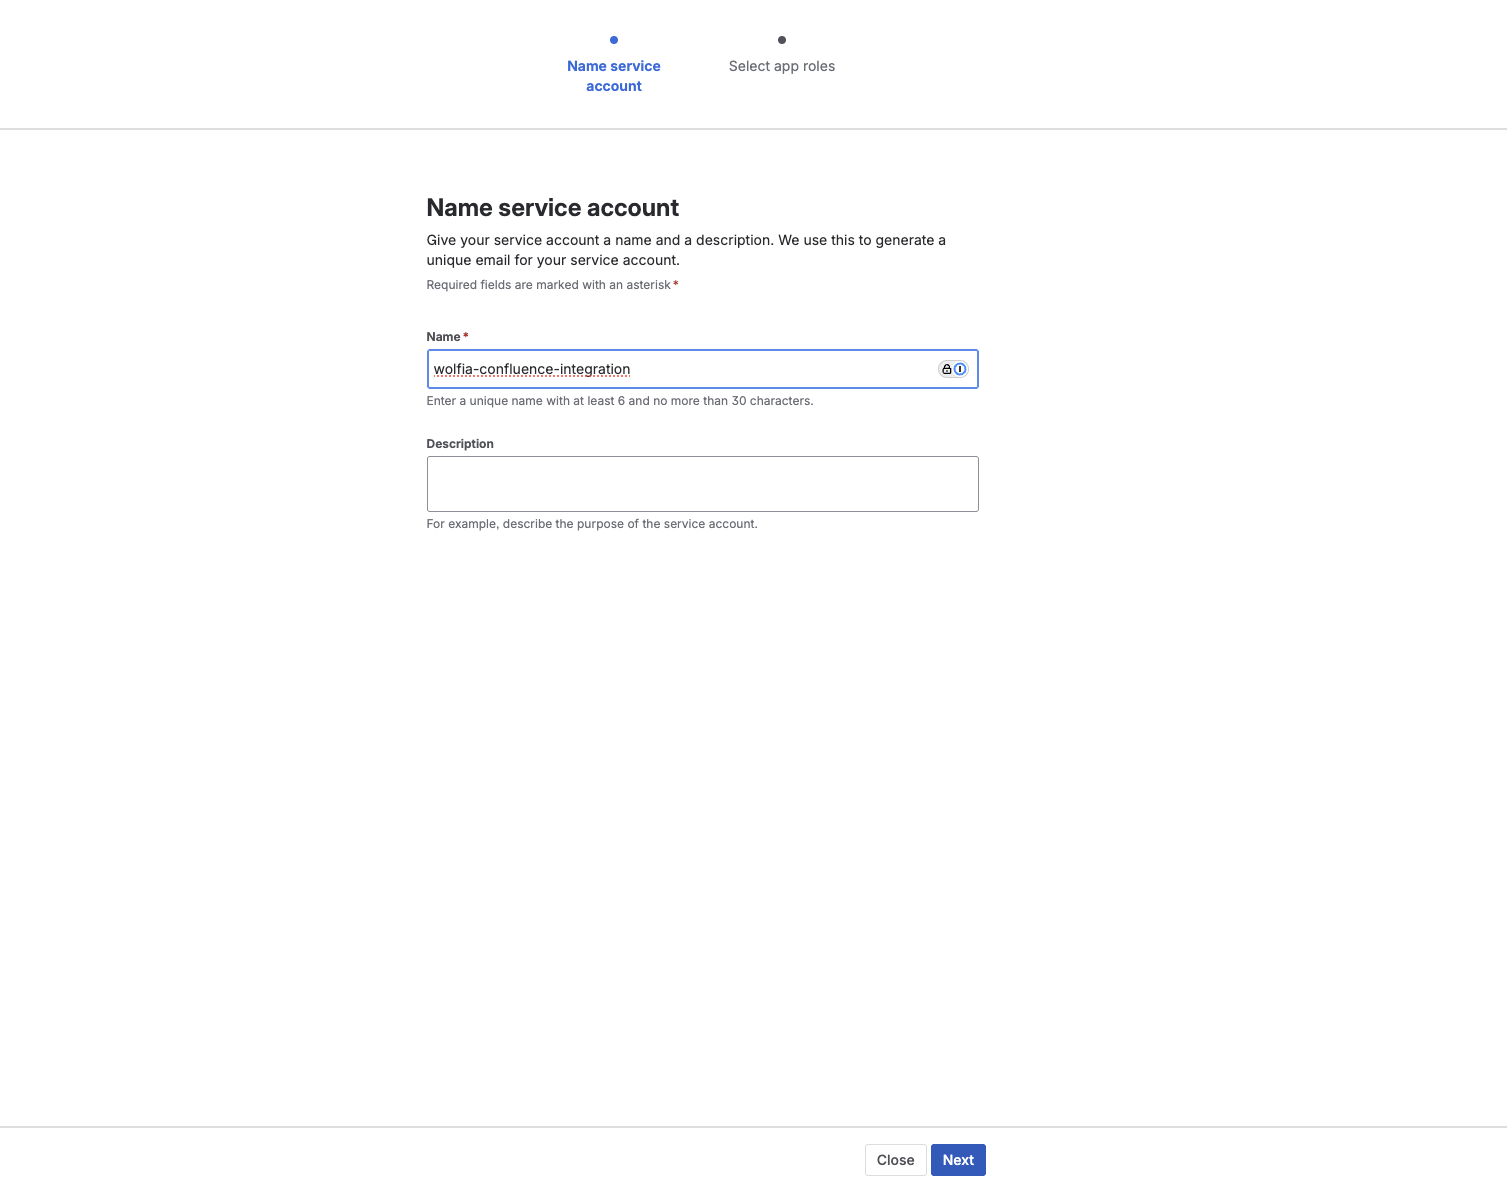
Task: Focus the Description text area
Action: pyautogui.click(x=702, y=483)
